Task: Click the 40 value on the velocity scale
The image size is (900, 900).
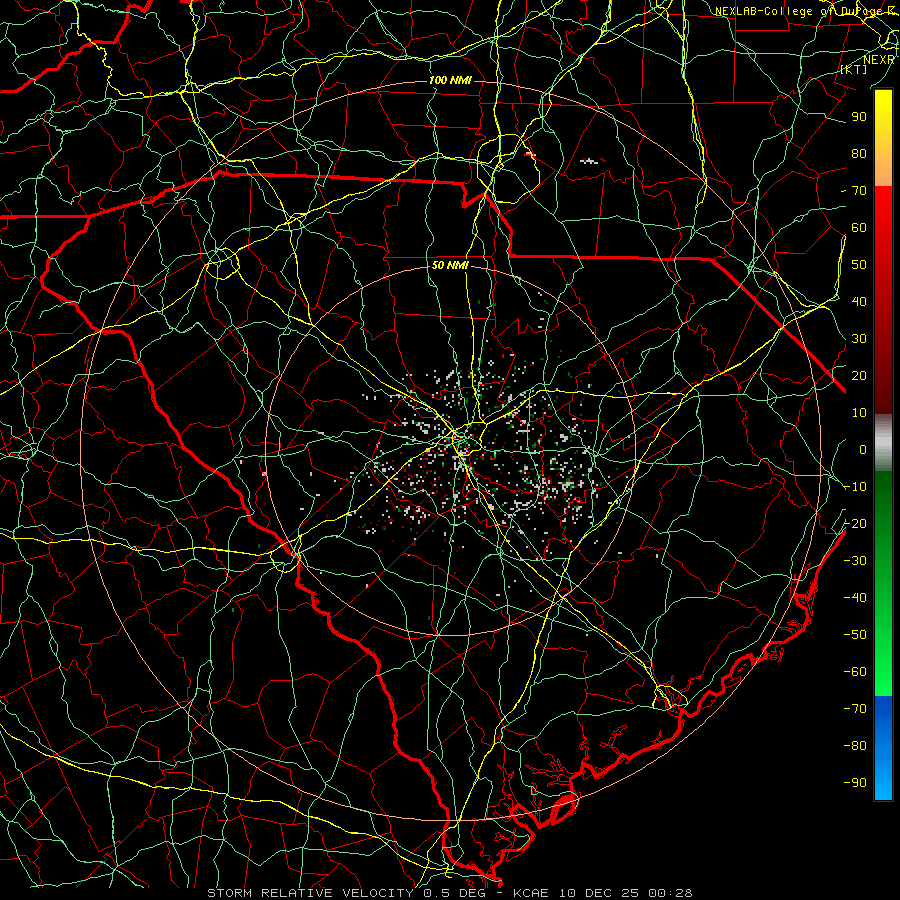Action: 859,302
